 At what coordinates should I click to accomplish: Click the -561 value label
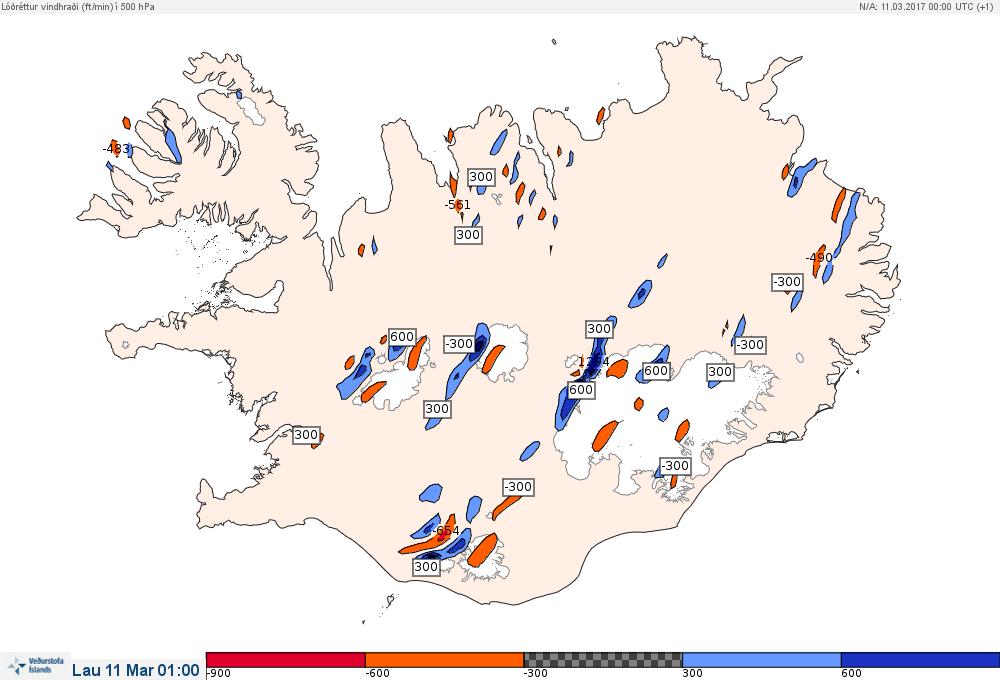point(457,205)
